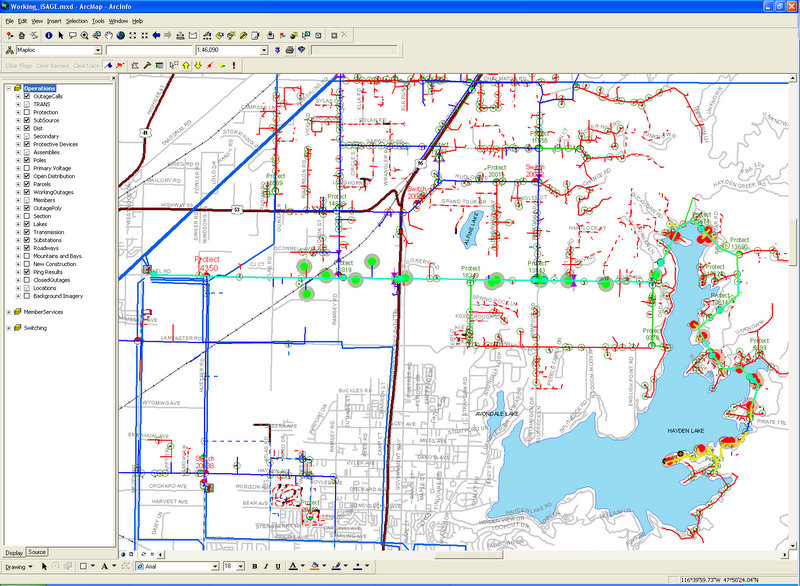Select the Switching group layer
This screenshot has height=586, width=800.
pos(35,328)
